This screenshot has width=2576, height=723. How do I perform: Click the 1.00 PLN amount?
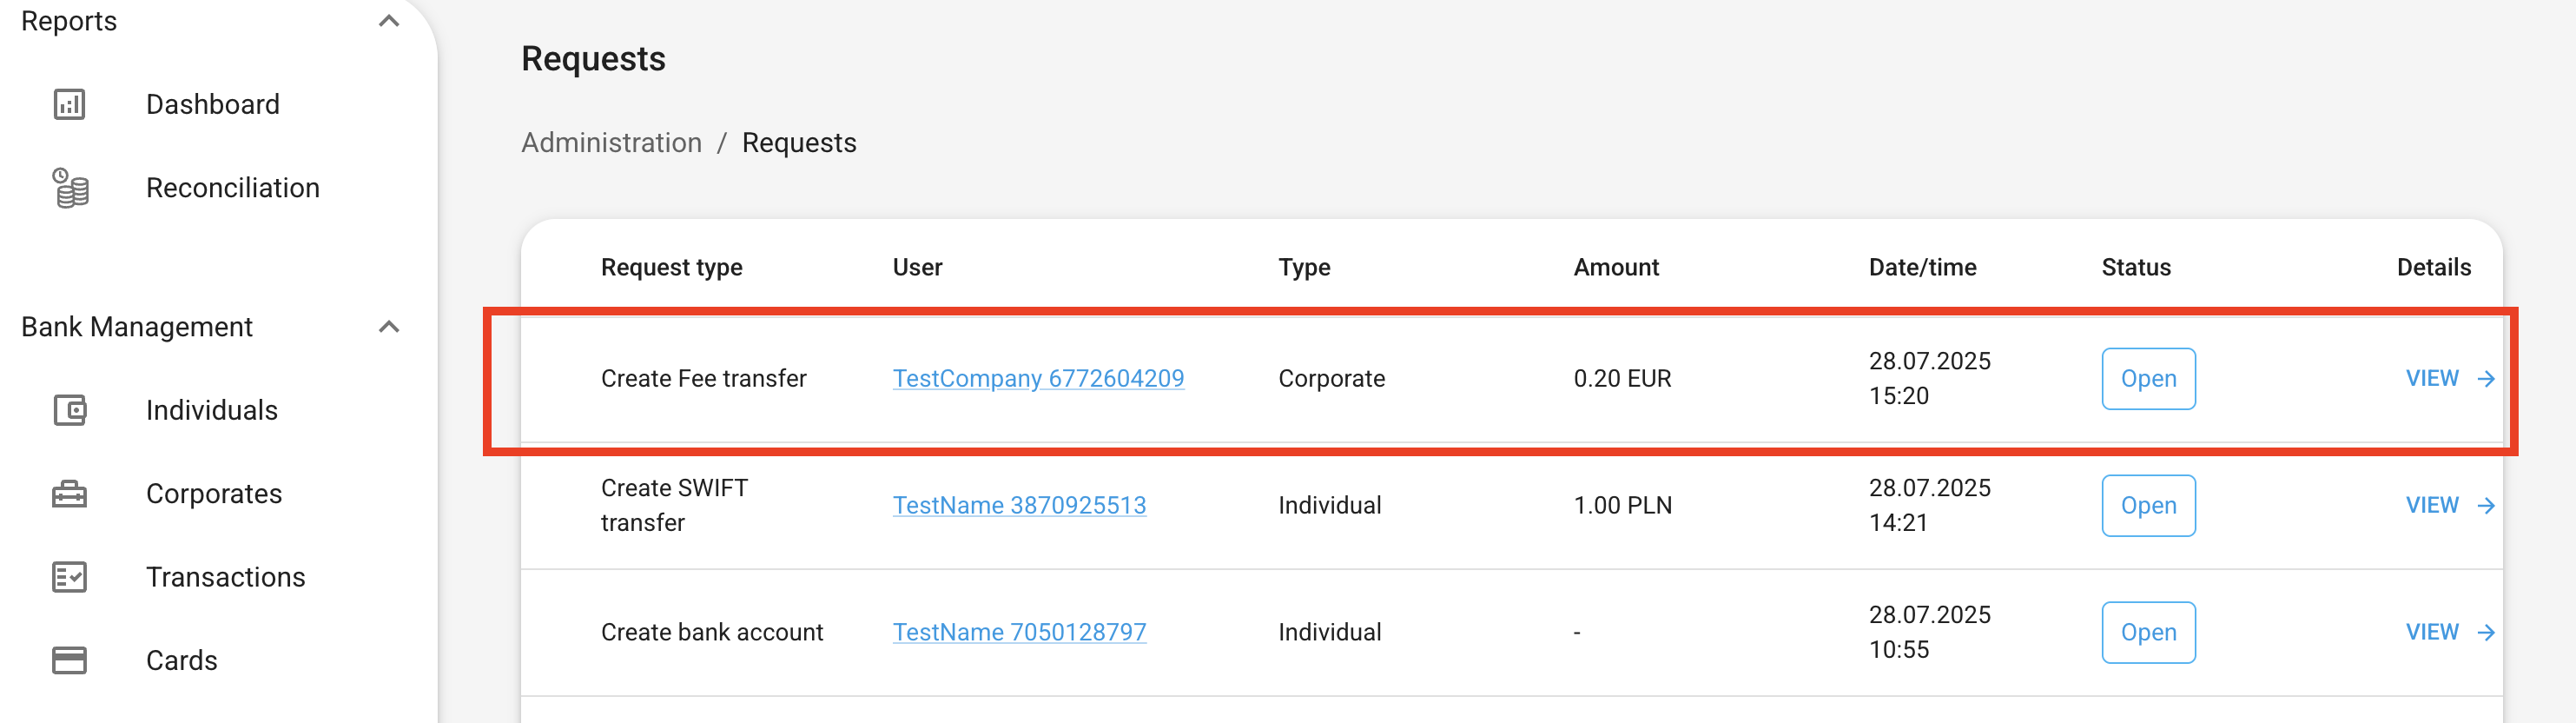(1622, 506)
